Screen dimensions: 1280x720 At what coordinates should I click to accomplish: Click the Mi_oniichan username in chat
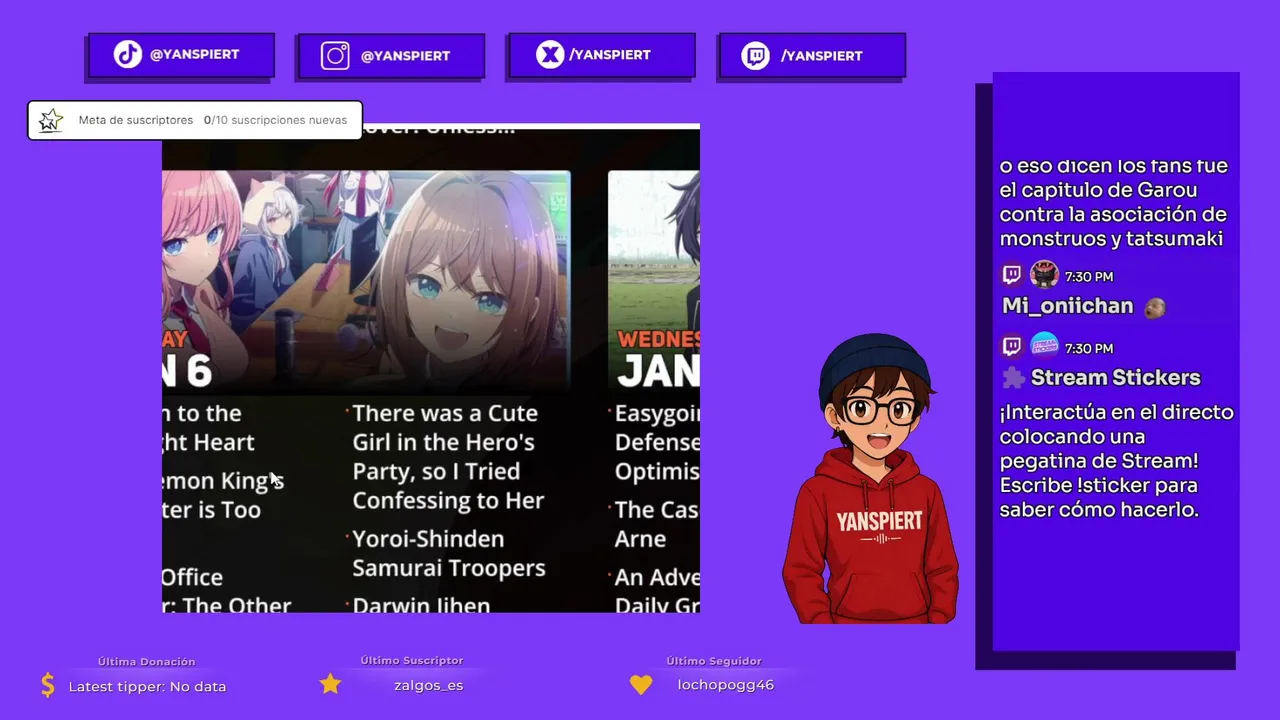pos(1067,306)
